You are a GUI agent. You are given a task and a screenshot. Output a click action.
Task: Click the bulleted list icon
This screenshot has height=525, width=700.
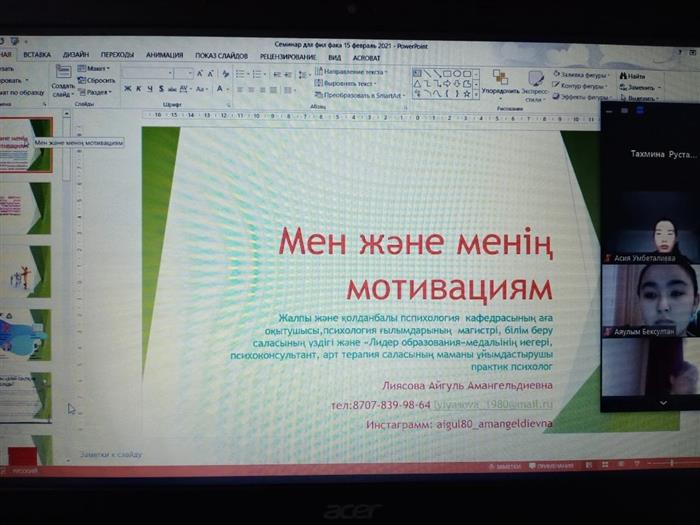[x=241, y=73]
